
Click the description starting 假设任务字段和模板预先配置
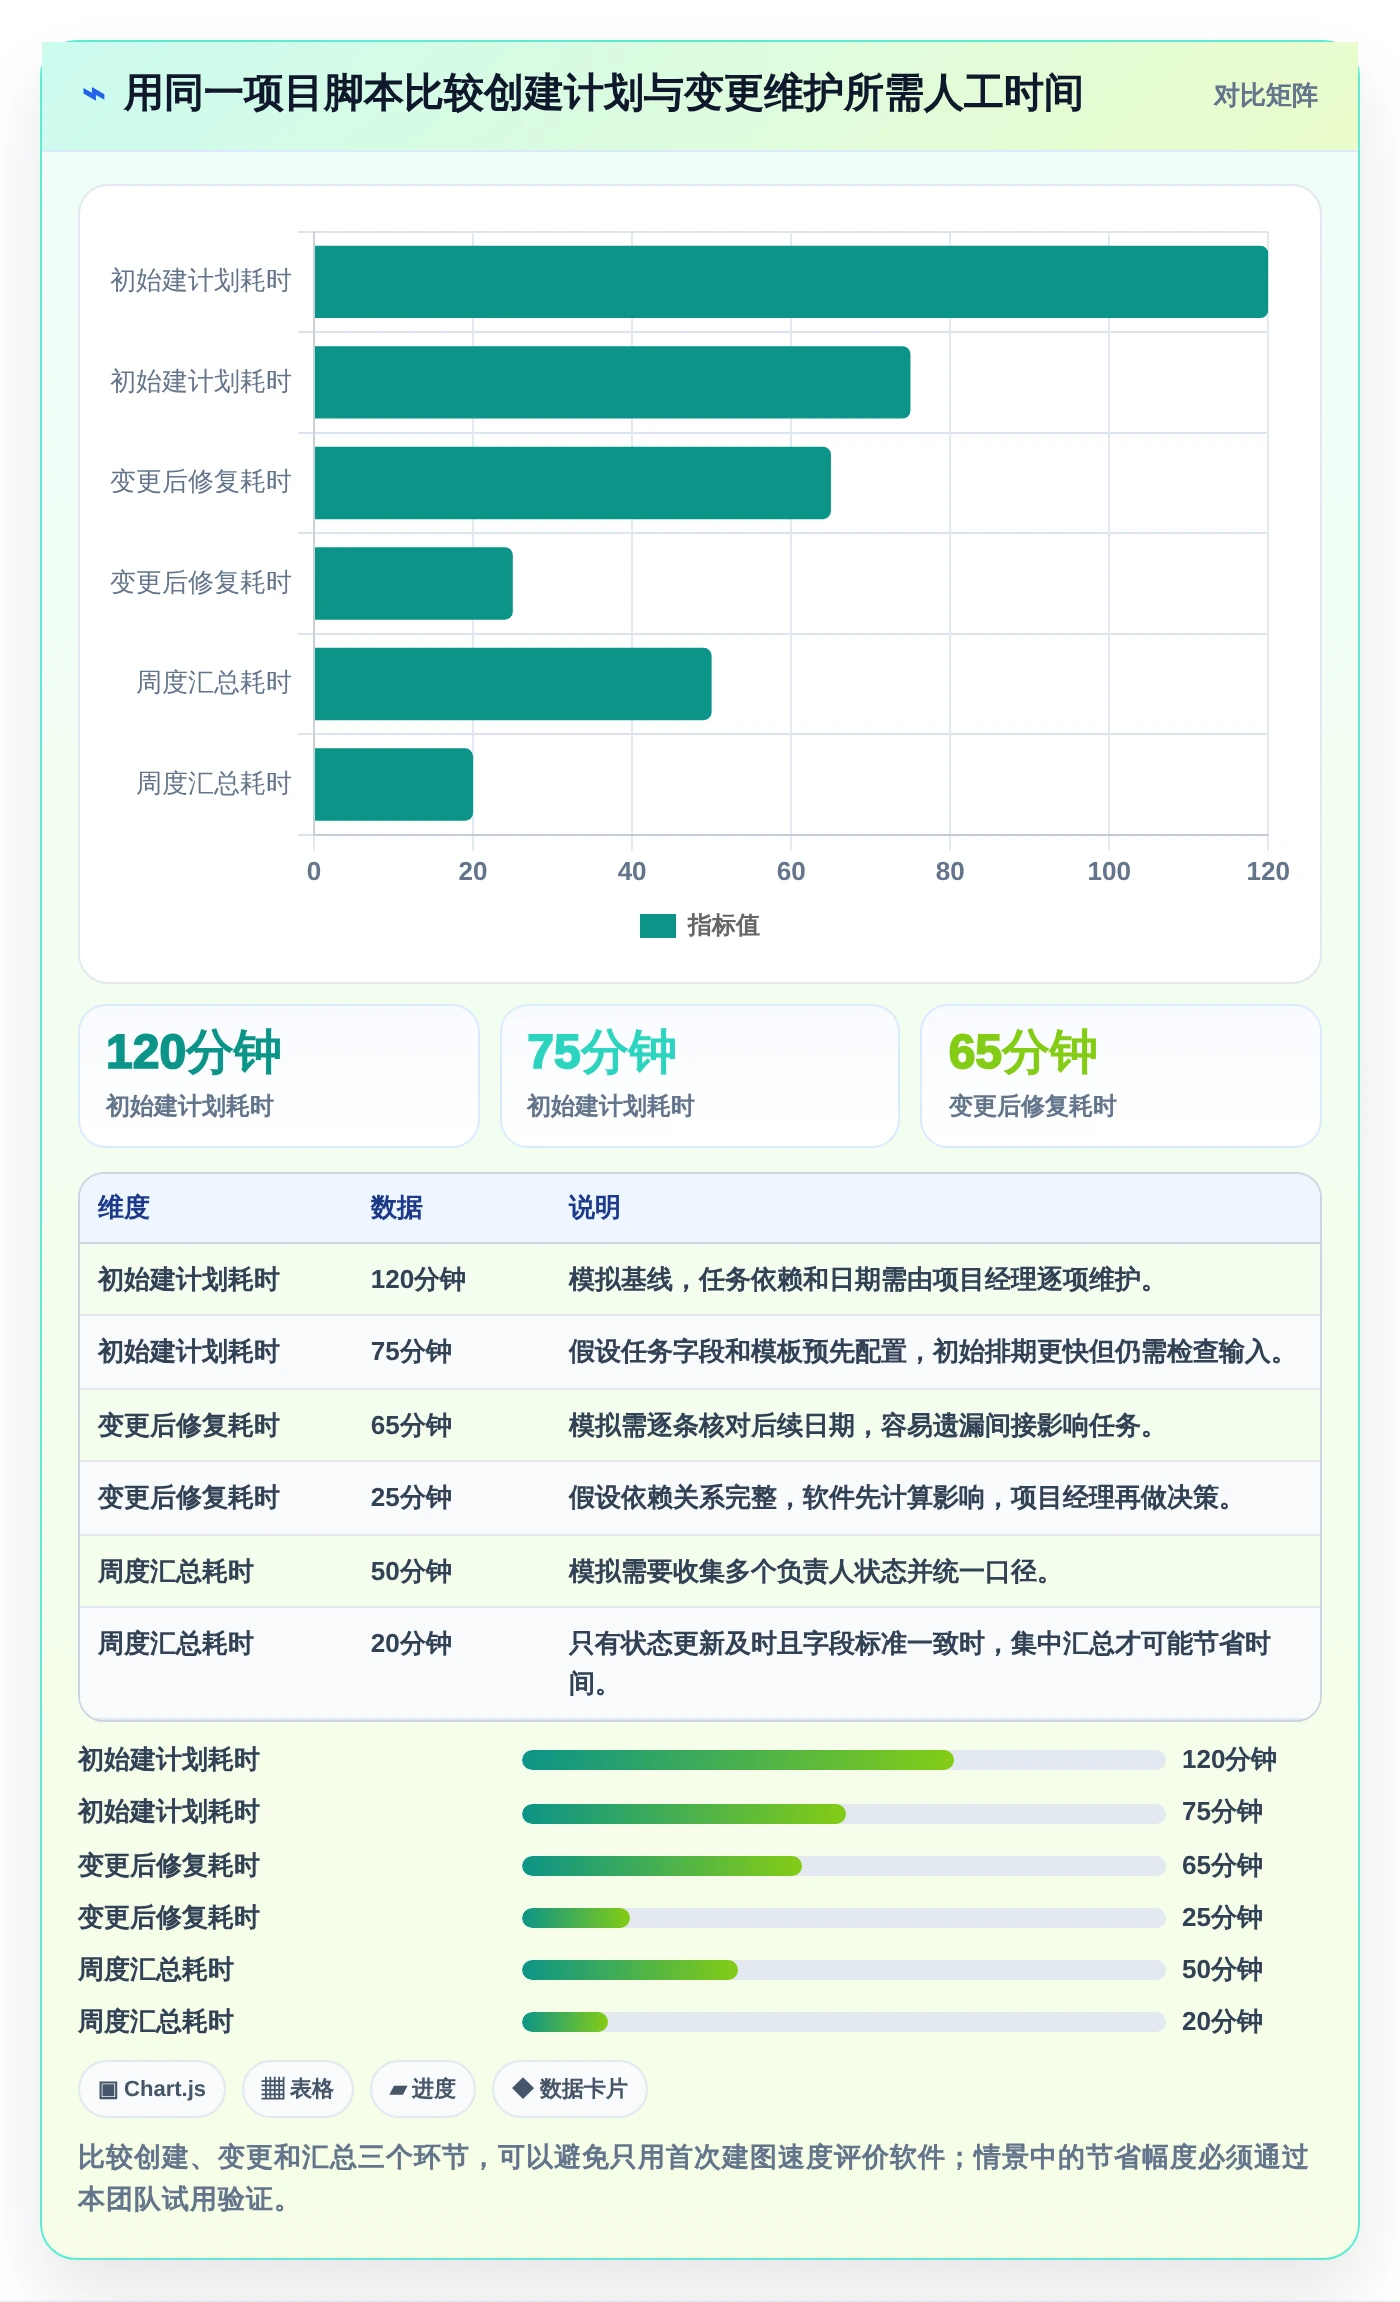click(x=926, y=1352)
